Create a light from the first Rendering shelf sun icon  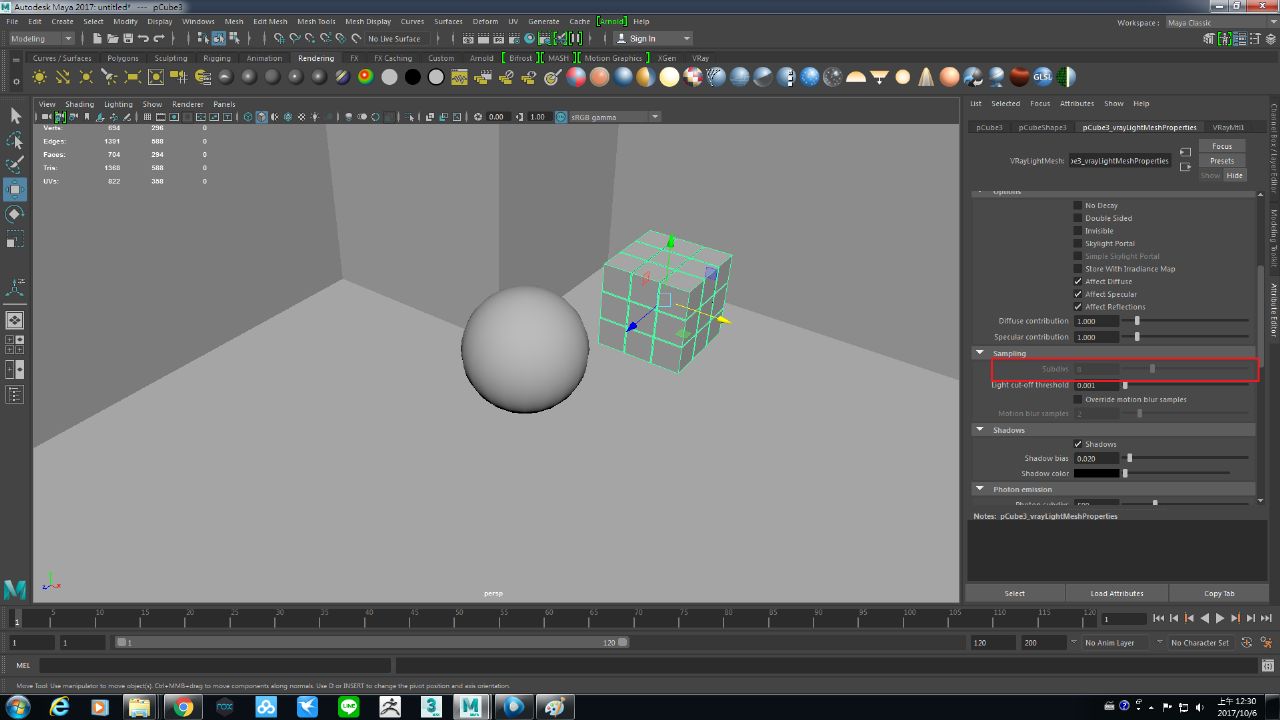(x=40, y=77)
